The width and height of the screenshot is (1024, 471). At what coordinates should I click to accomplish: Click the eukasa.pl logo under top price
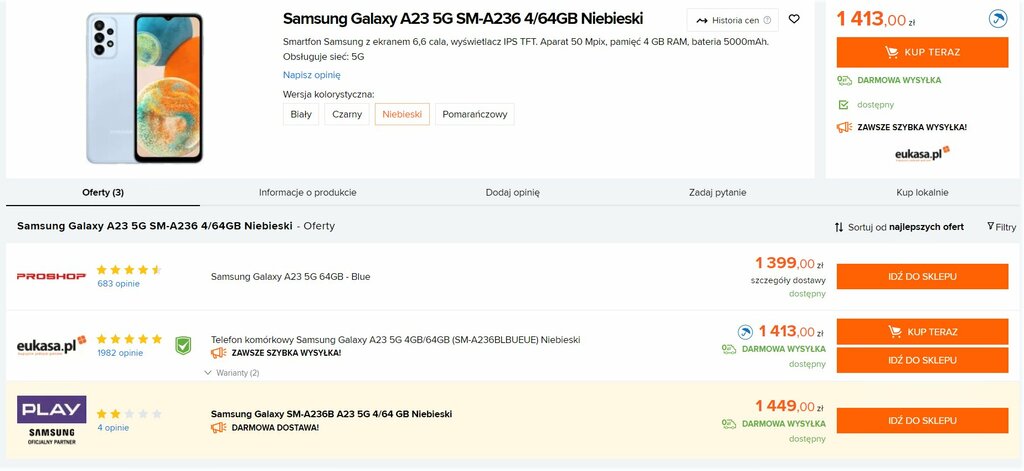click(922, 154)
